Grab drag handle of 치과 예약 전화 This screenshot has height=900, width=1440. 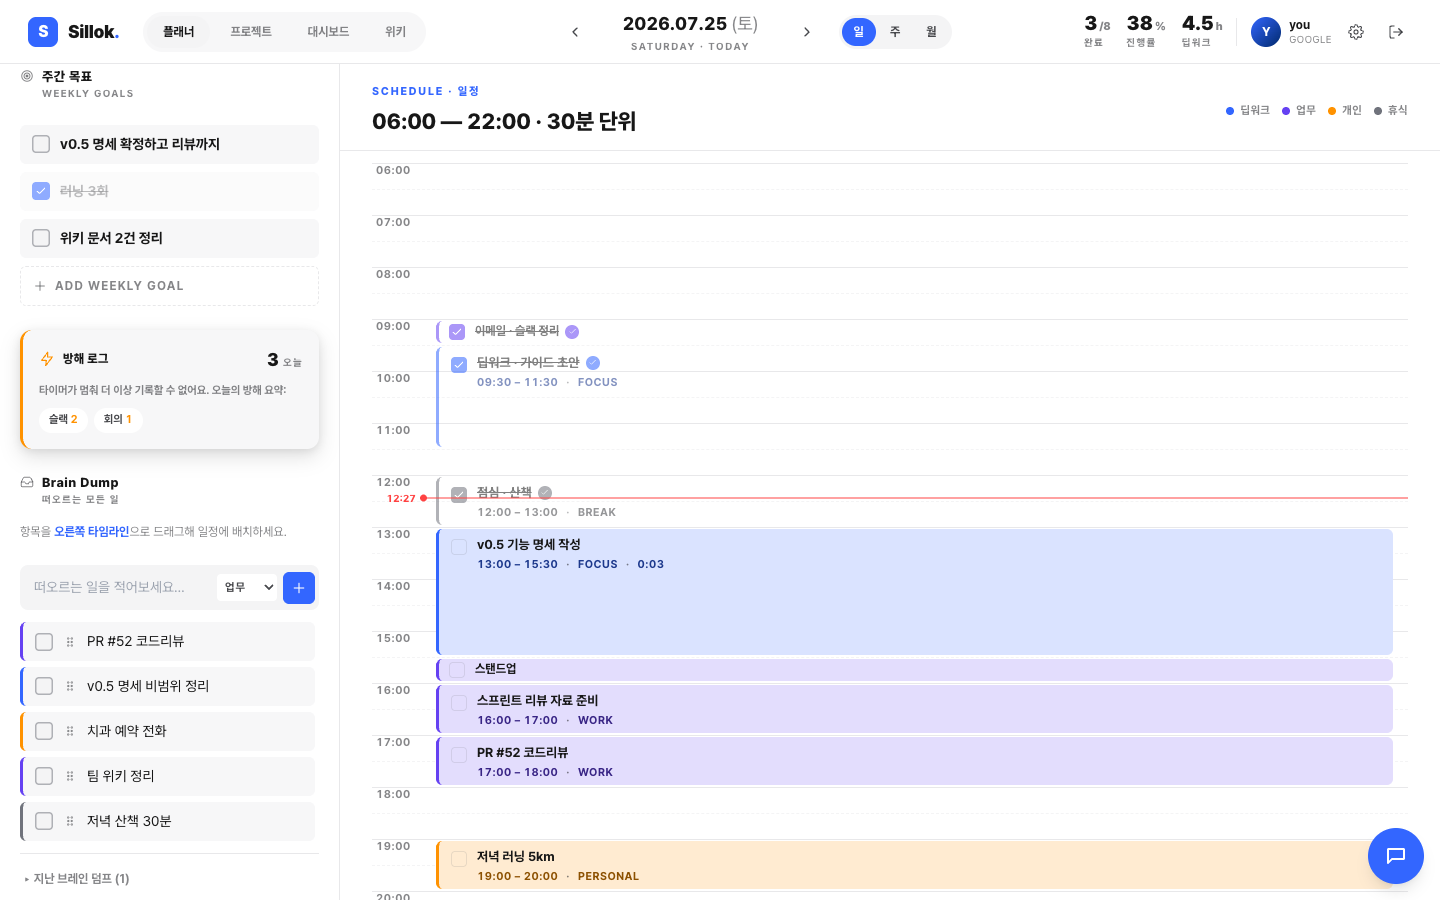(x=70, y=732)
